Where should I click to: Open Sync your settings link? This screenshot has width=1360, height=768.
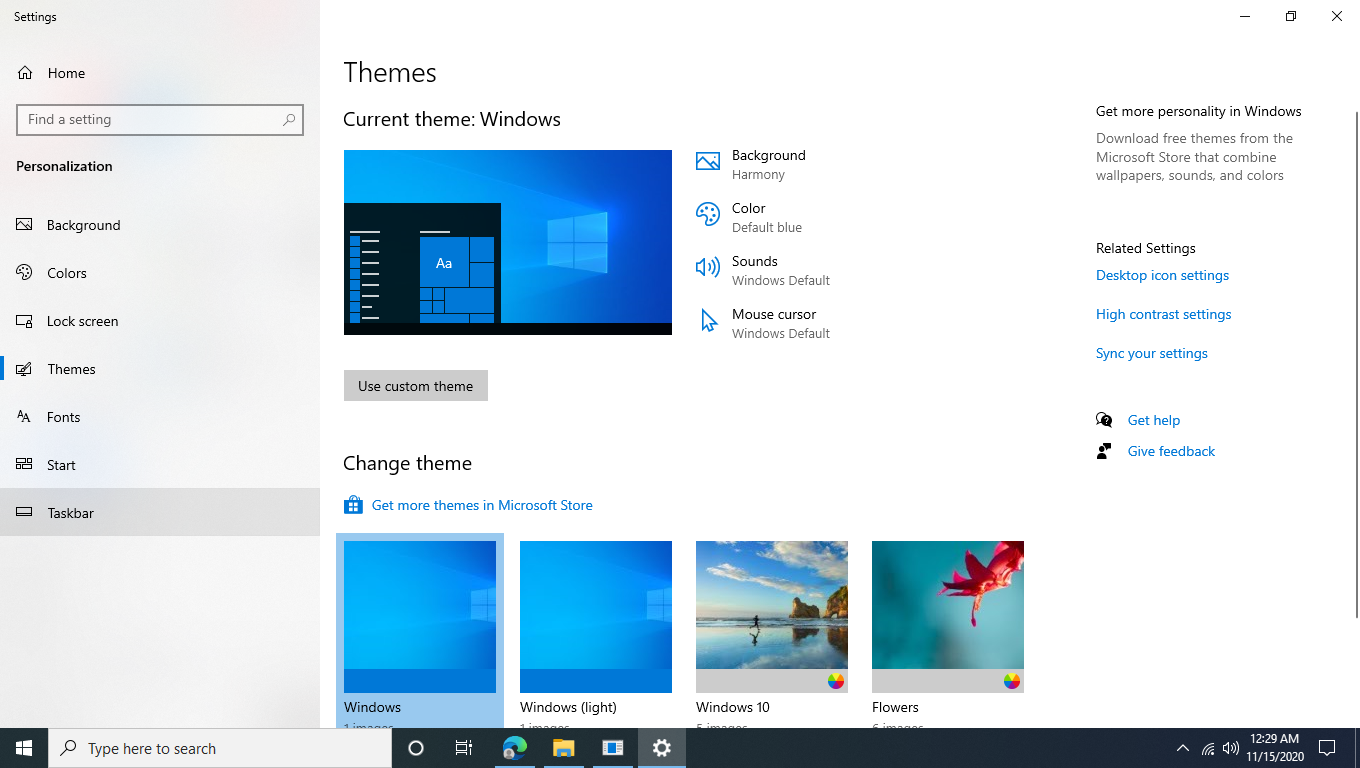point(1151,353)
